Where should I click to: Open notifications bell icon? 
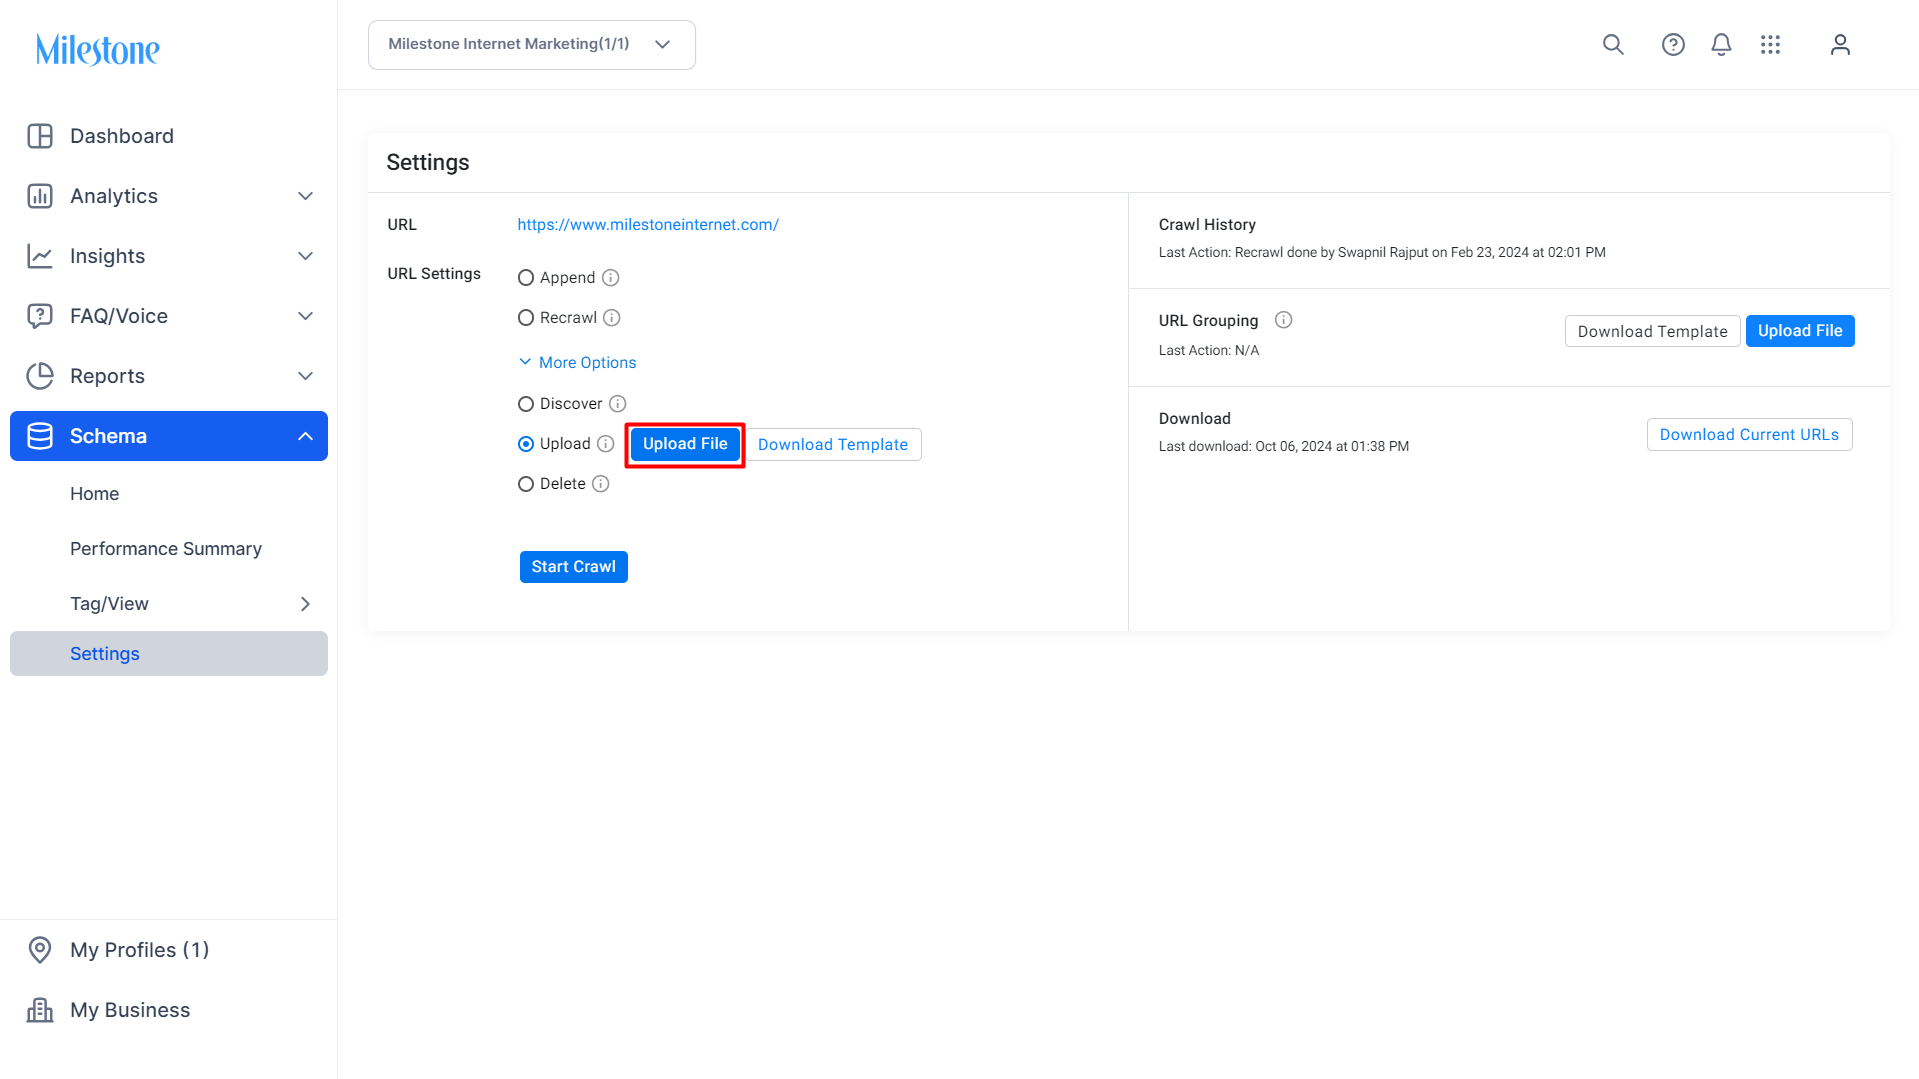click(x=1721, y=45)
